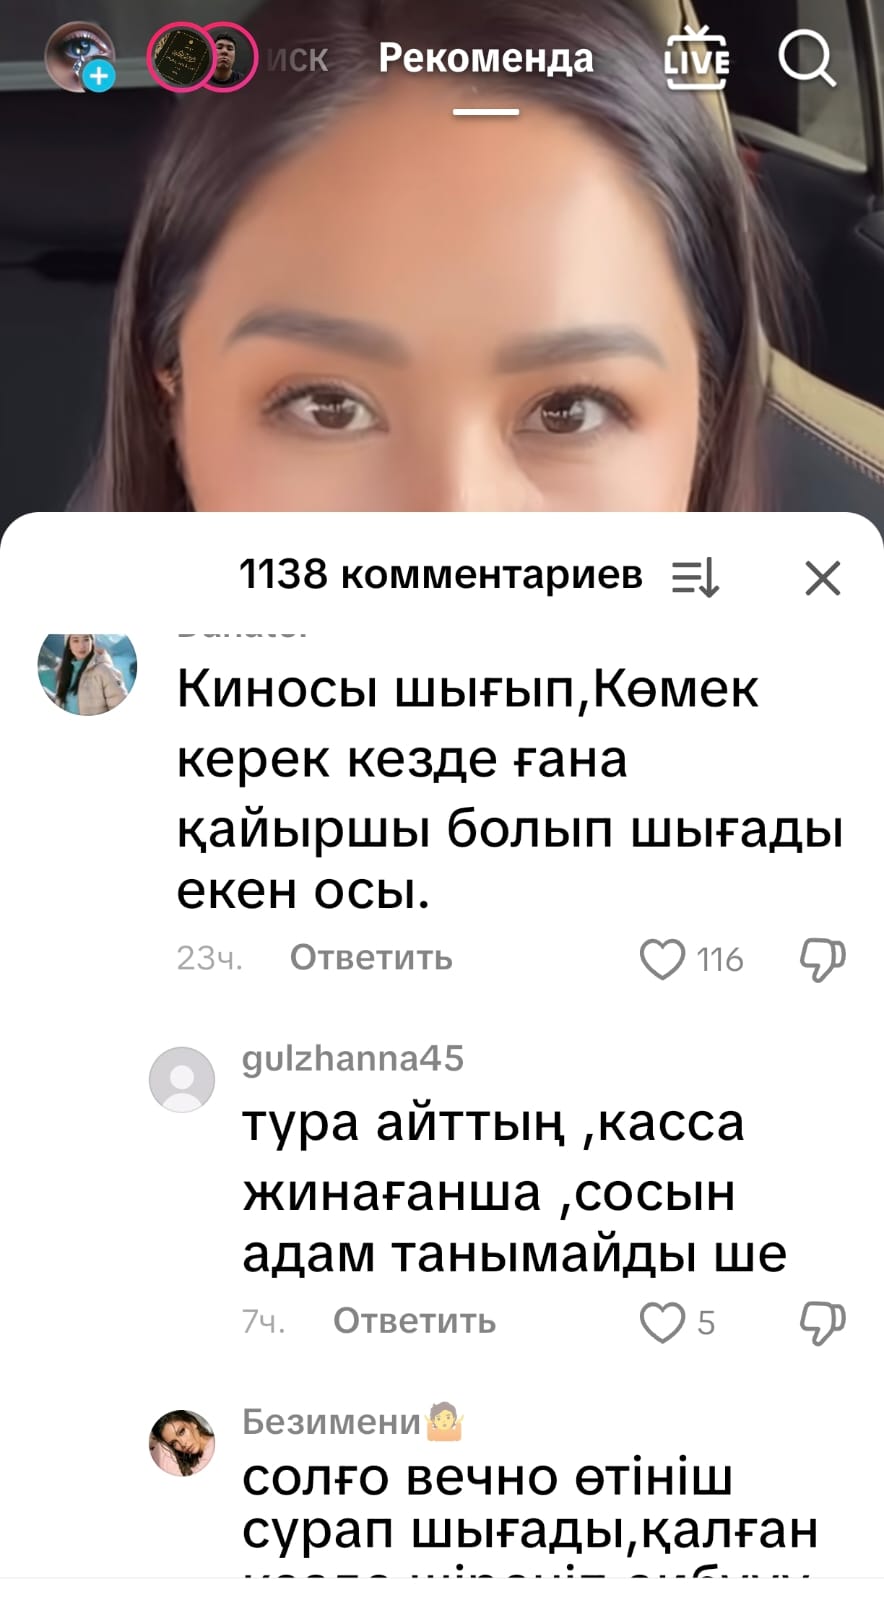Open gulzhanna45's default avatar
The width and height of the screenshot is (884, 1600).
(x=182, y=1079)
